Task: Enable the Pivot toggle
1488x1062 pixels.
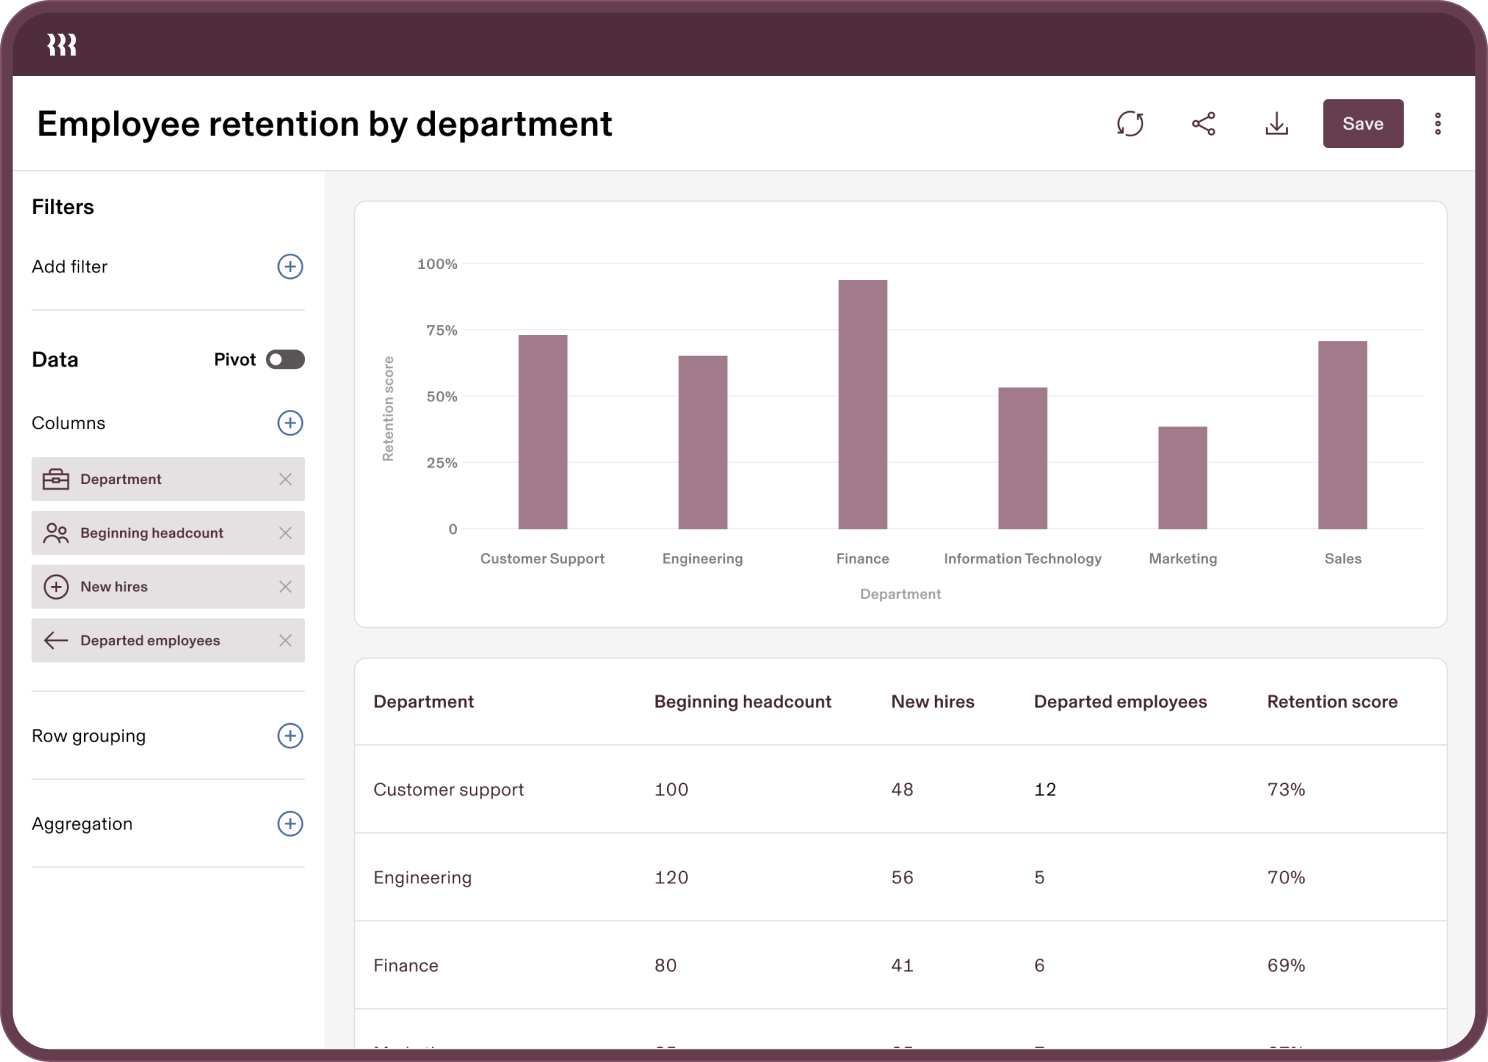Action: click(284, 359)
